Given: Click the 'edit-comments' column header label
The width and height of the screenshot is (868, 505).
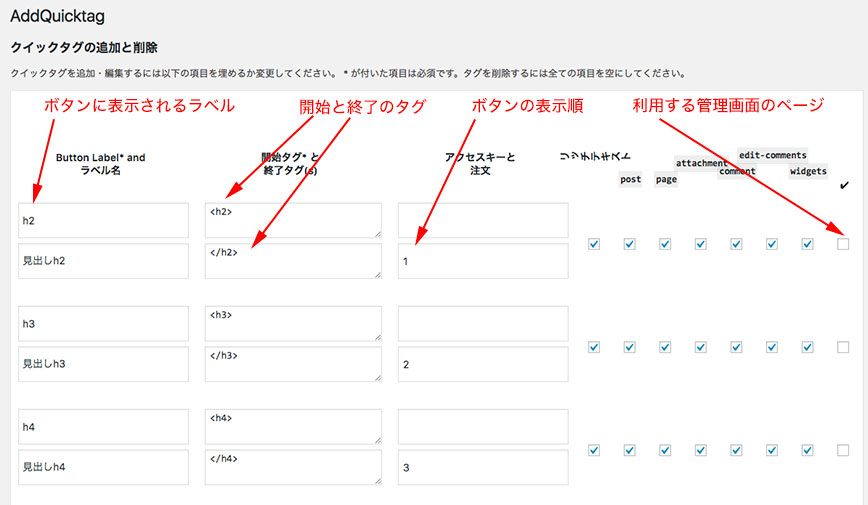Looking at the screenshot, I should pos(773,155).
